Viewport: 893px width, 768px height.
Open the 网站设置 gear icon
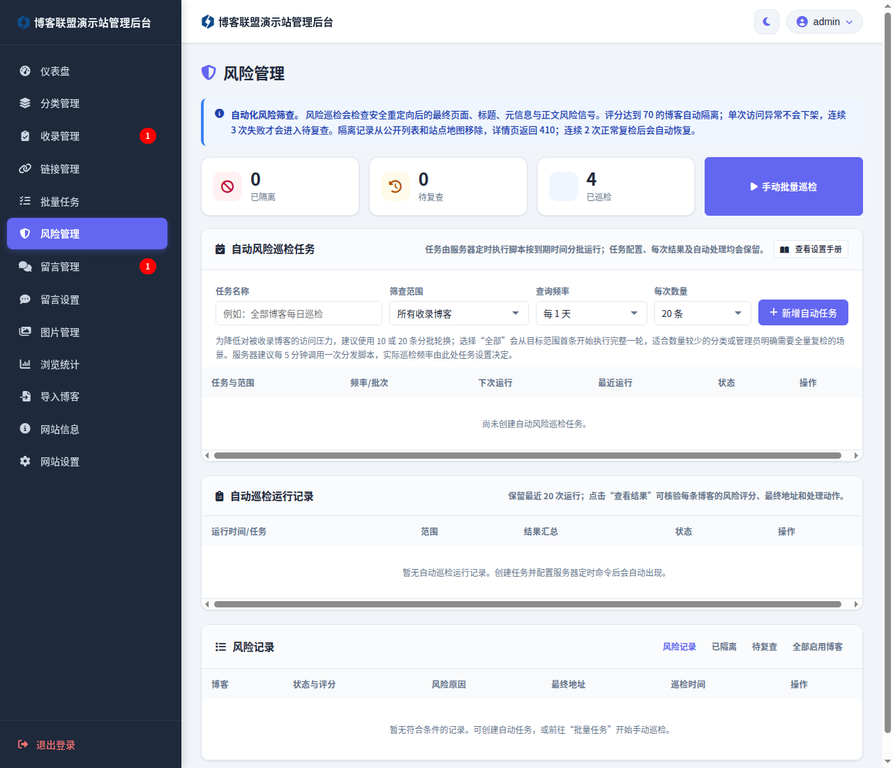point(24,461)
